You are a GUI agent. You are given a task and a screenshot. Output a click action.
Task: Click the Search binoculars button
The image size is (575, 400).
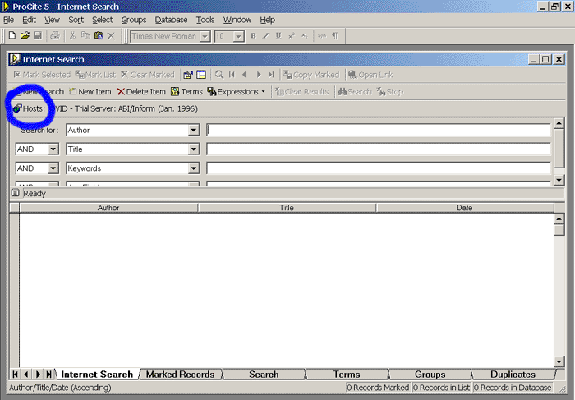point(355,92)
